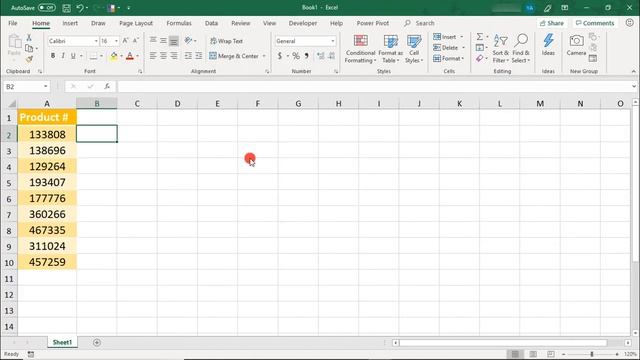Click the Save icon in title bar
Screen dimensions: 640x360
[67, 8]
